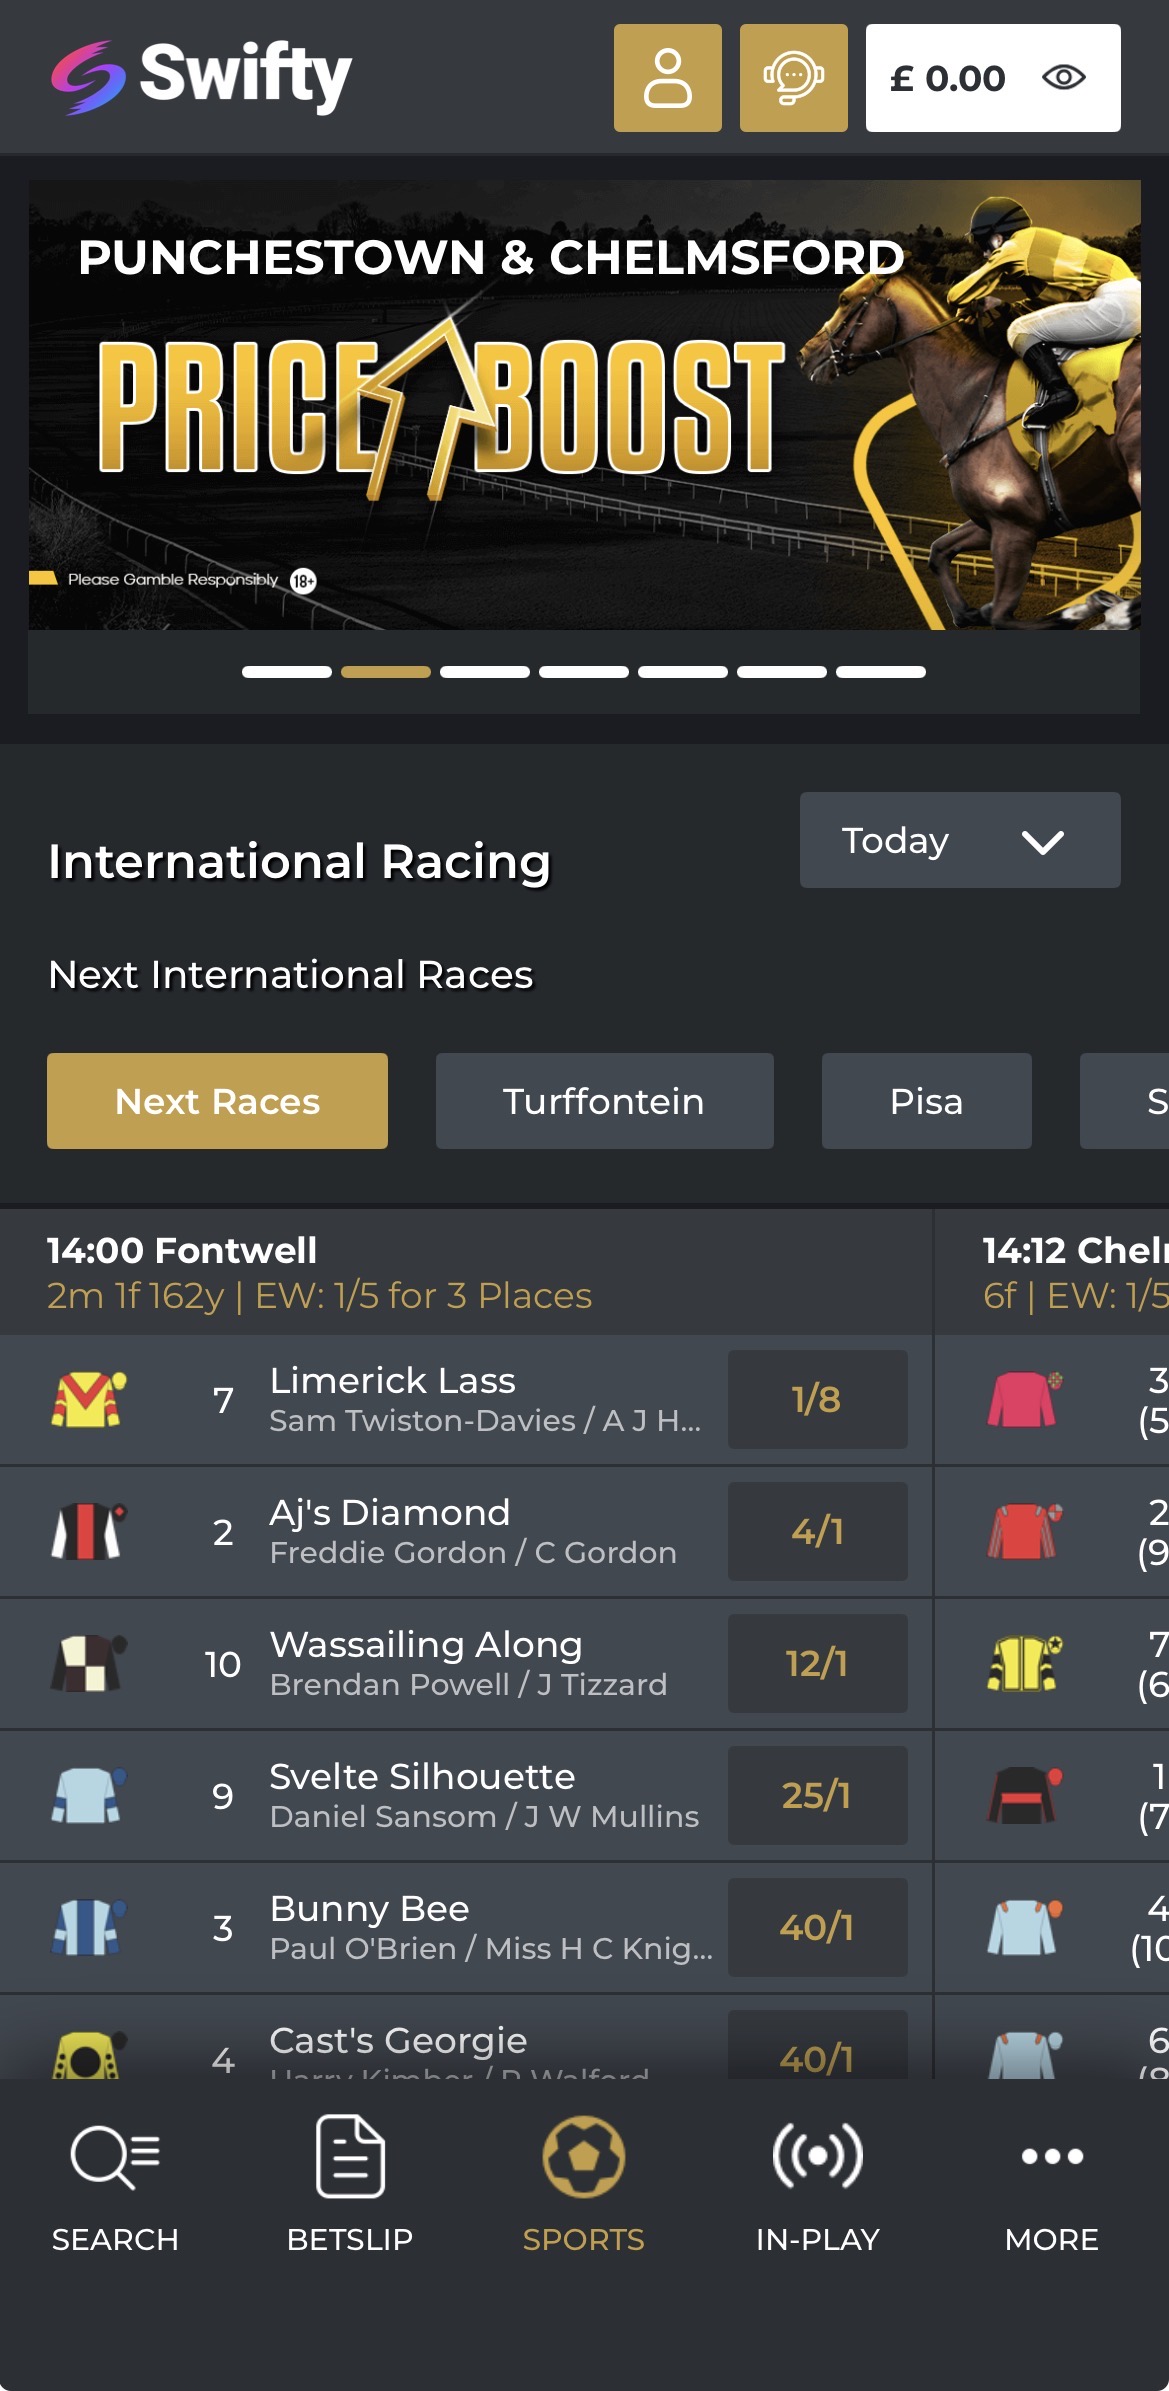Switch to the Pisa tab
This screenshot has width=1169, height=2391.
click(x=926, y=1101)
